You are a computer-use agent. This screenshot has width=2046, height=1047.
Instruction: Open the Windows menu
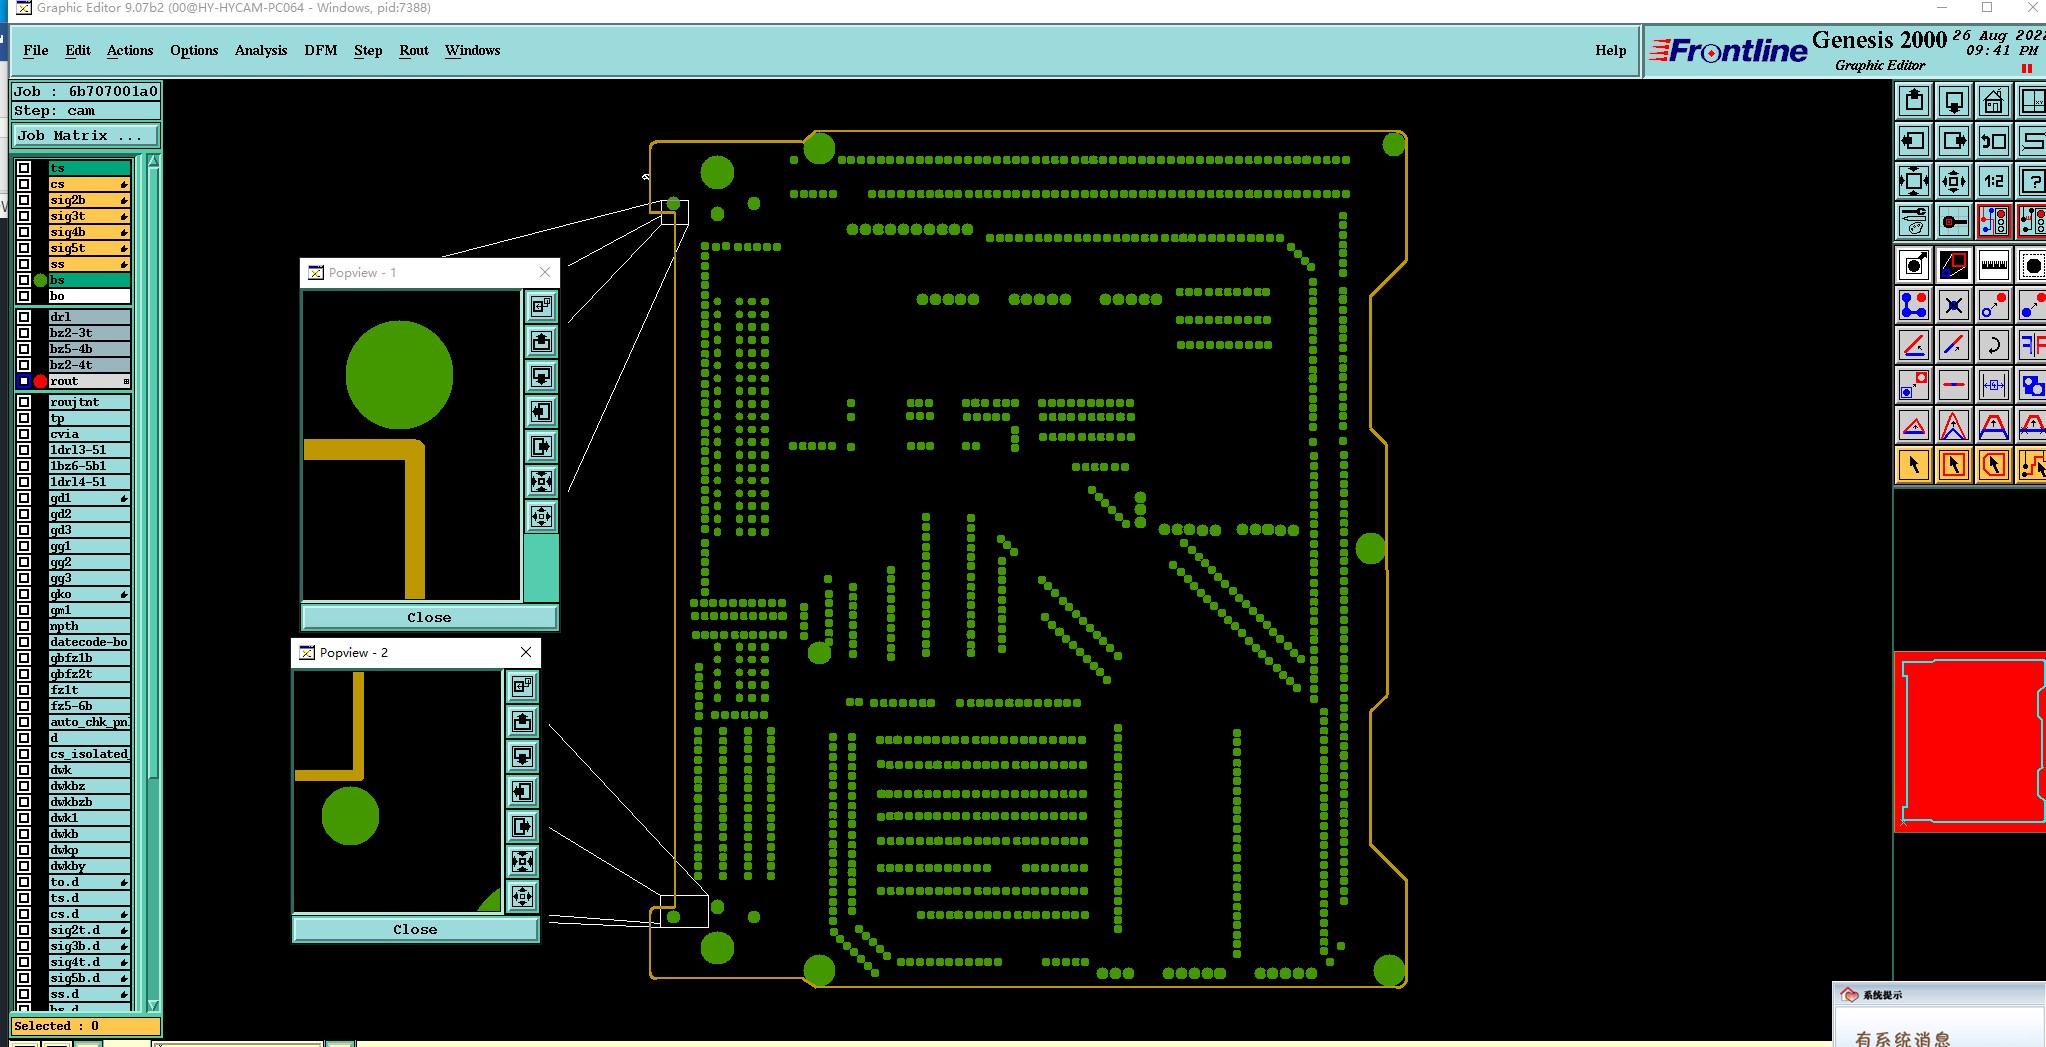[473, 50]
